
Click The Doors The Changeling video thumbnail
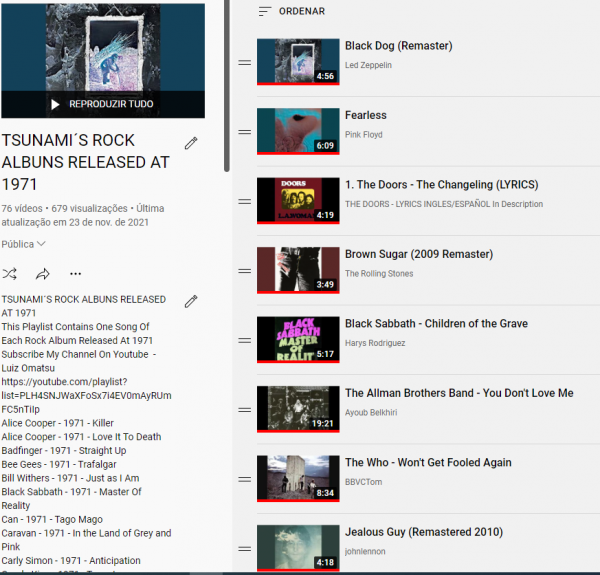click(297, 200)
